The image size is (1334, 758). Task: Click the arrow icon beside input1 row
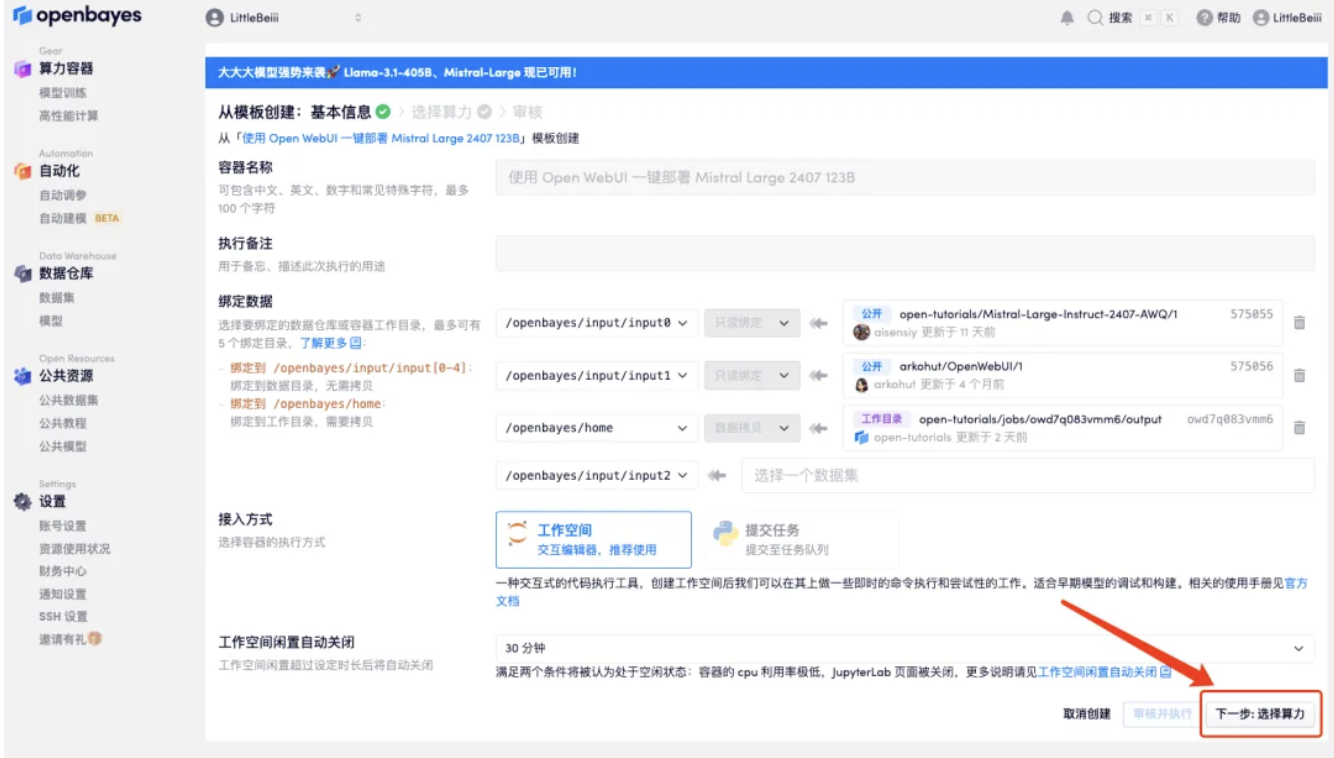point(819,375)
